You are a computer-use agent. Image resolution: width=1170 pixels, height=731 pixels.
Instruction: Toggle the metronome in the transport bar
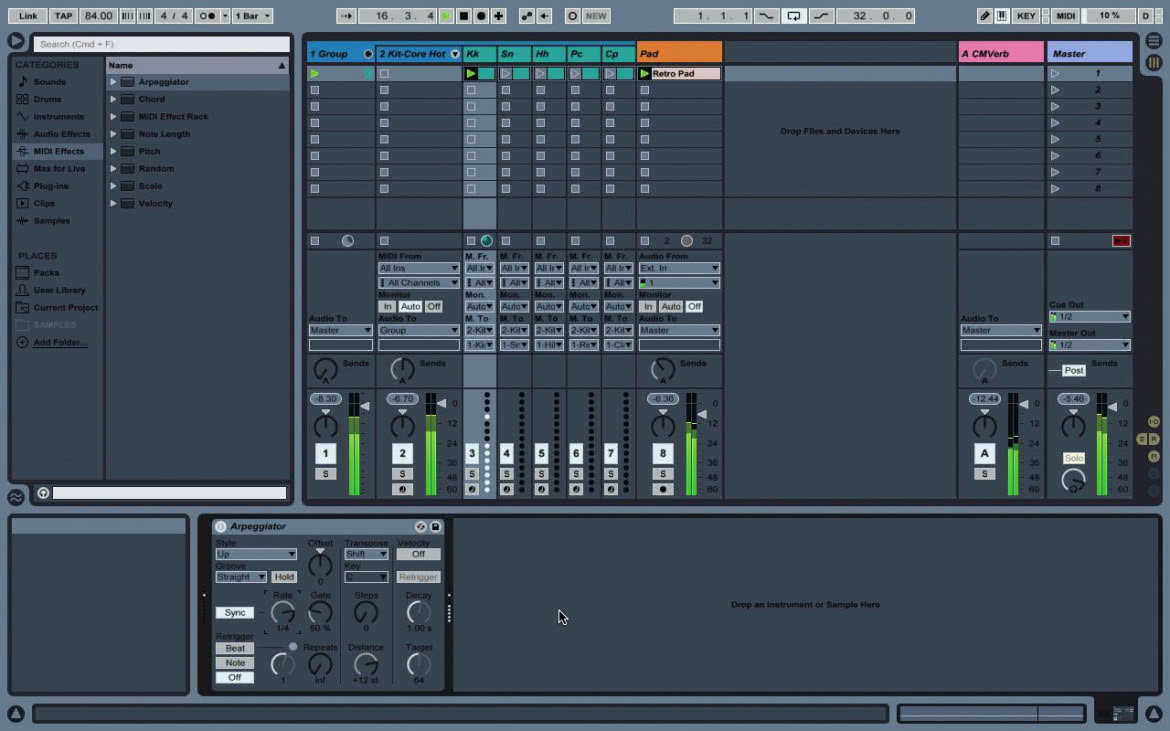pyautogui.click(x=208, y=16)
